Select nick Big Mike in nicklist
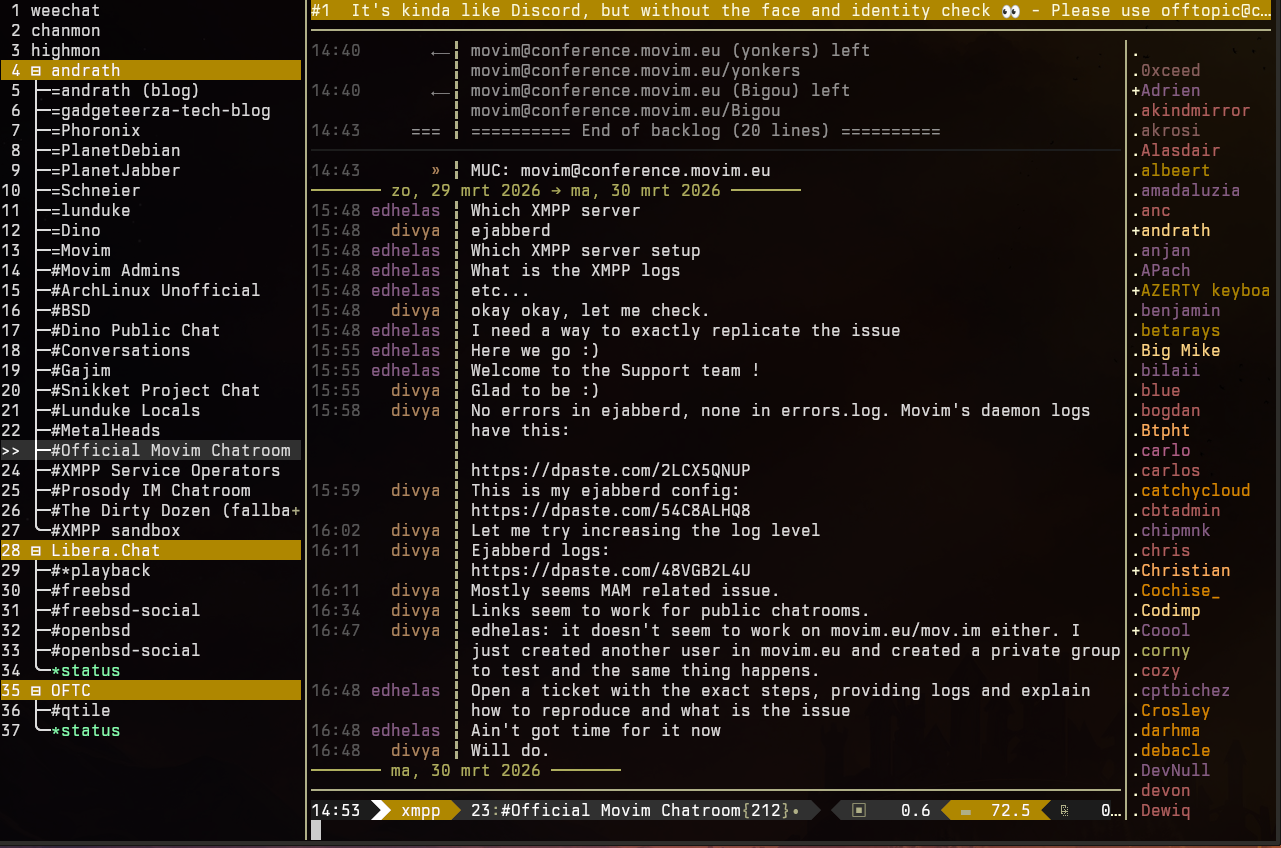The width and height of the screenshot is (1281, 848). (1180, 350)
